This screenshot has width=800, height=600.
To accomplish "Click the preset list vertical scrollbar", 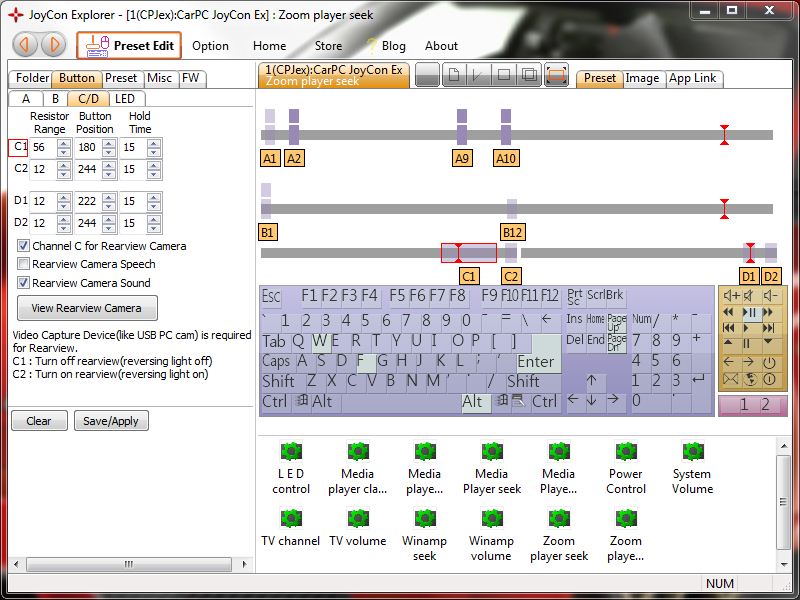I will [x=784, y=502].
